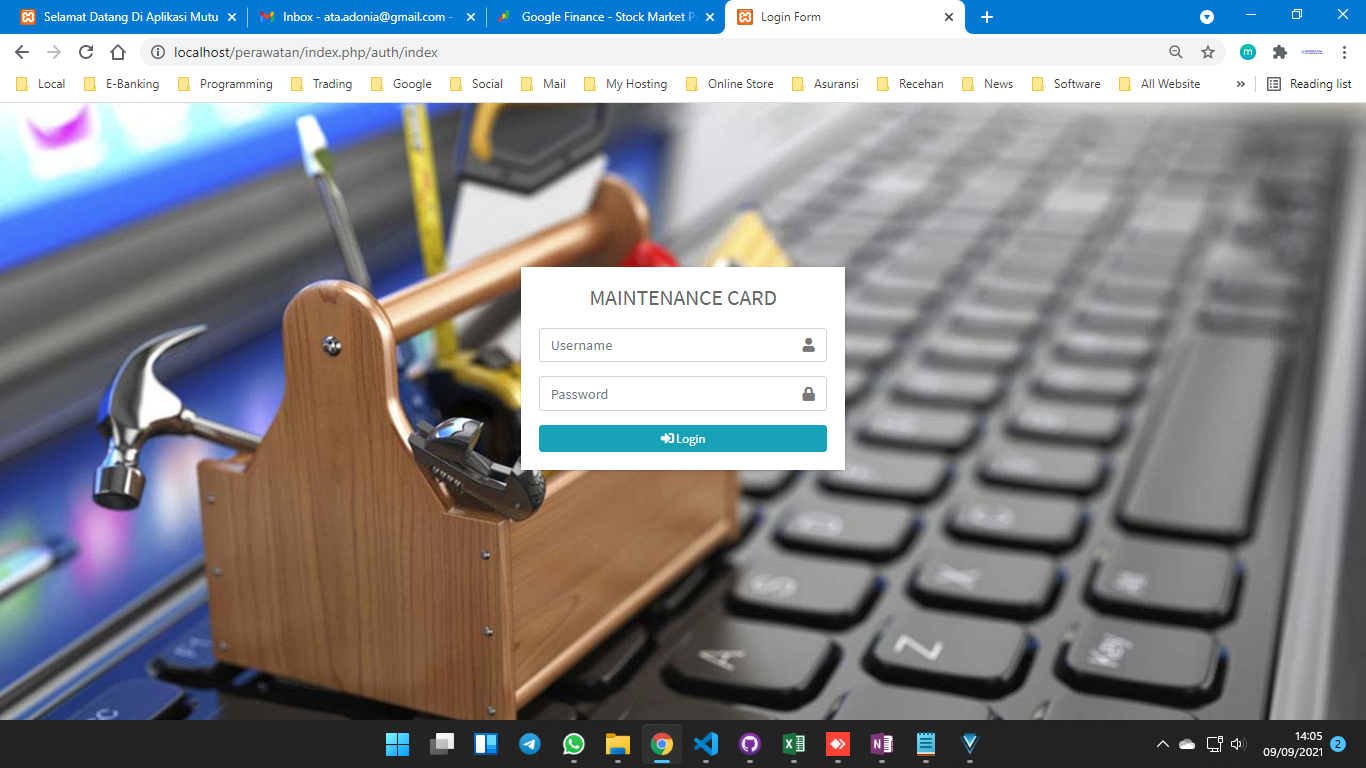Click the Username input field
This screenshot has height=768, width=1366.
tap(670, 345)
